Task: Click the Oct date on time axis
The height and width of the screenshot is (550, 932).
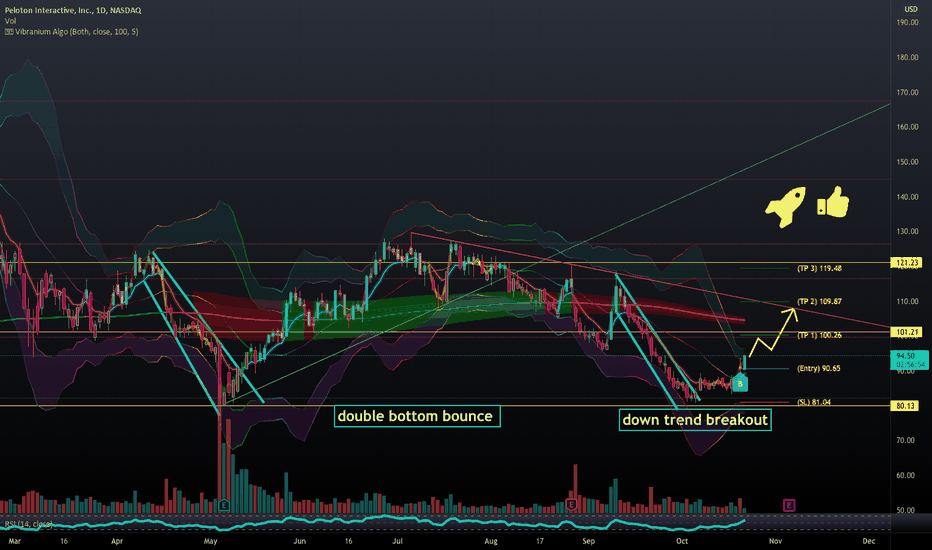Action: pos(682,541)
